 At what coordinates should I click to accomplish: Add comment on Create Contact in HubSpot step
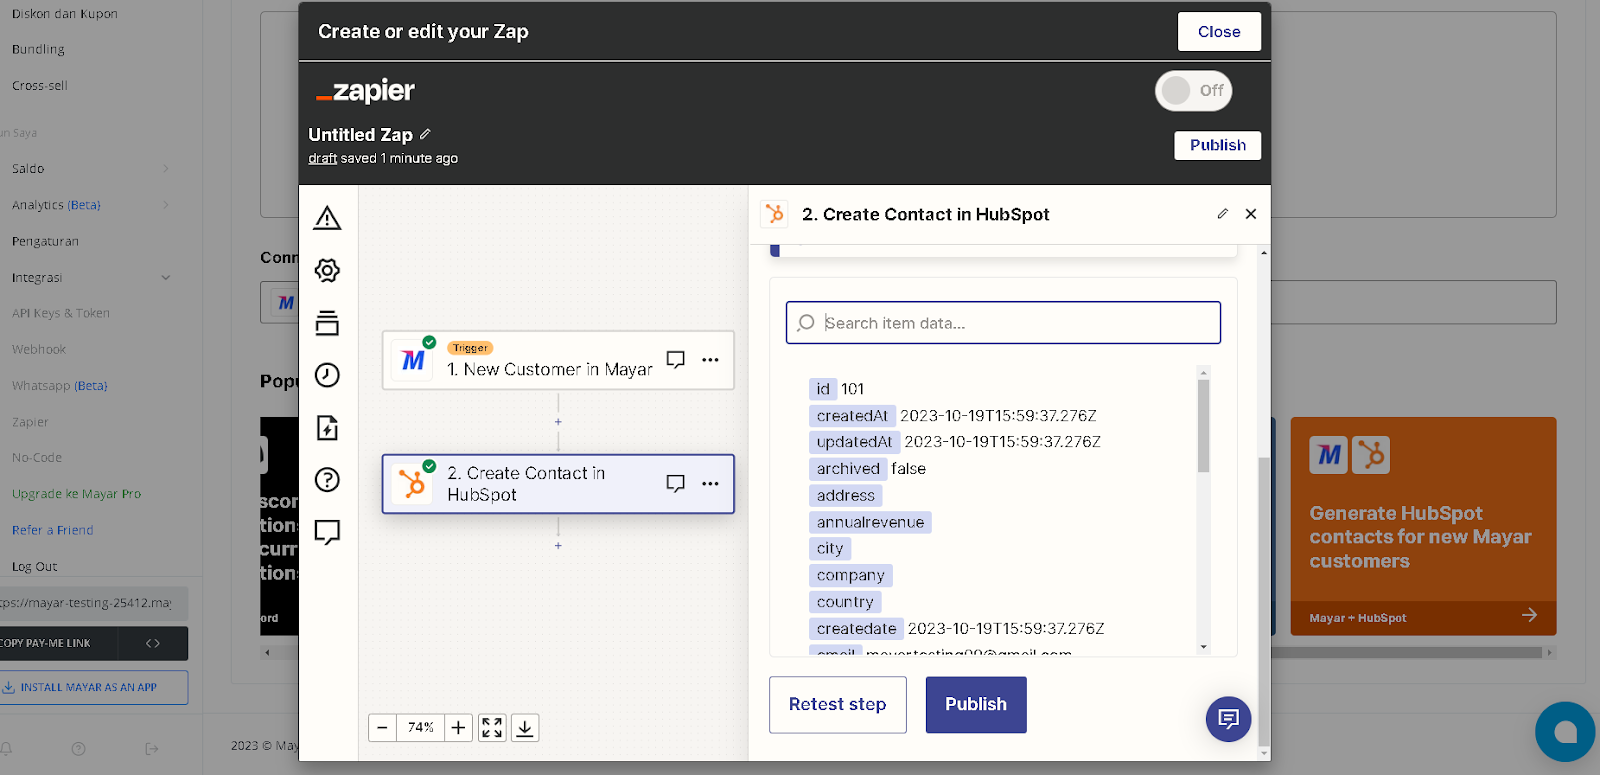(676, 483)
